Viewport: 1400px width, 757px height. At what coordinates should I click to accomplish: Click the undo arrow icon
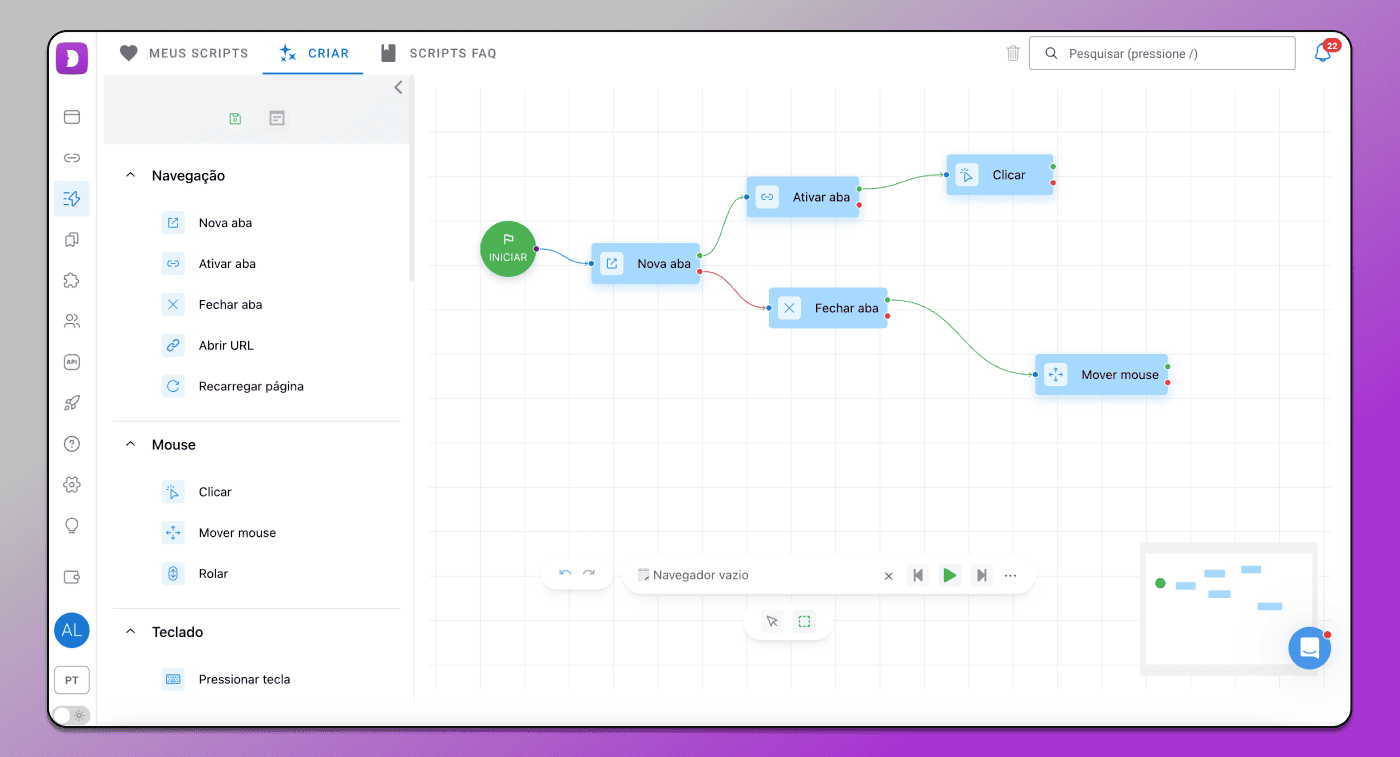(565, 573)
